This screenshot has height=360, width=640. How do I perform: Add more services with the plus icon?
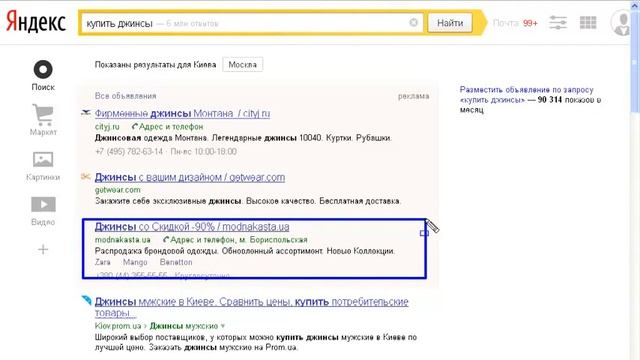pyautogui.click(x=43, y=249)
